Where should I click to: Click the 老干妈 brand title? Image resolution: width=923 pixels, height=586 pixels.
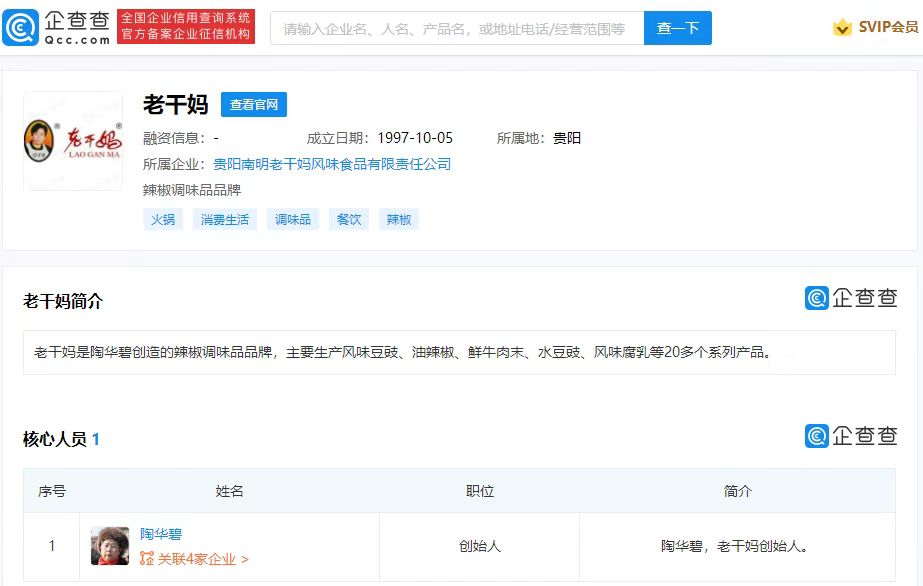point(175,105)
